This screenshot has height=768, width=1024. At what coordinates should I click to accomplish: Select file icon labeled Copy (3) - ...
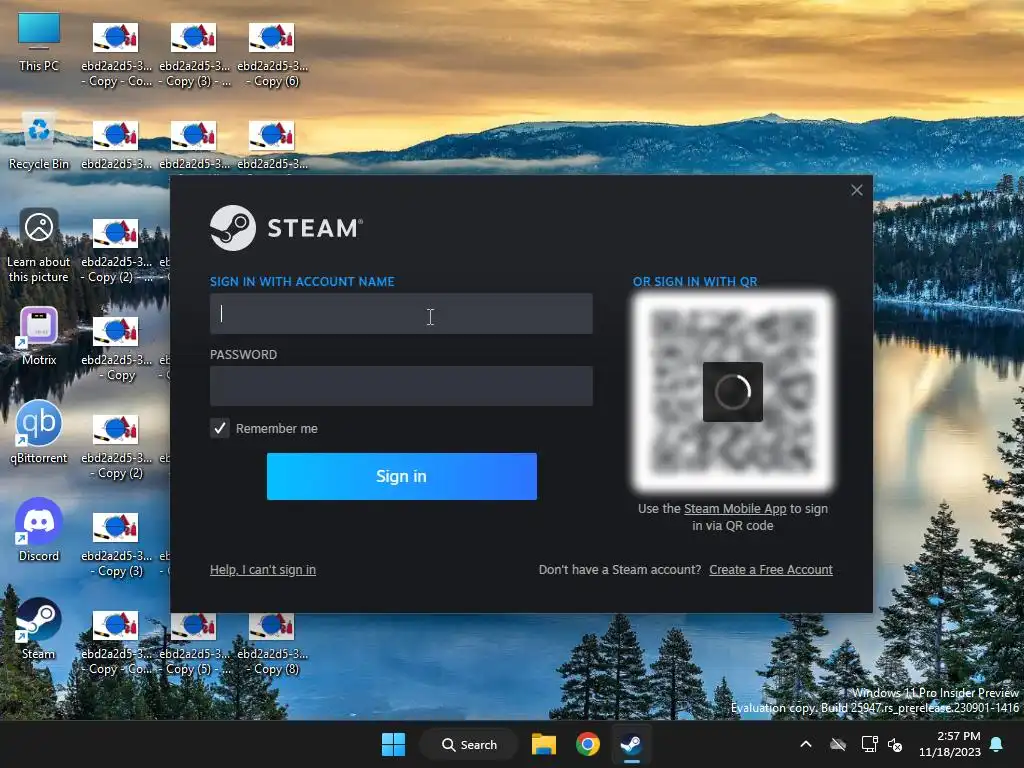coord(194,56)
